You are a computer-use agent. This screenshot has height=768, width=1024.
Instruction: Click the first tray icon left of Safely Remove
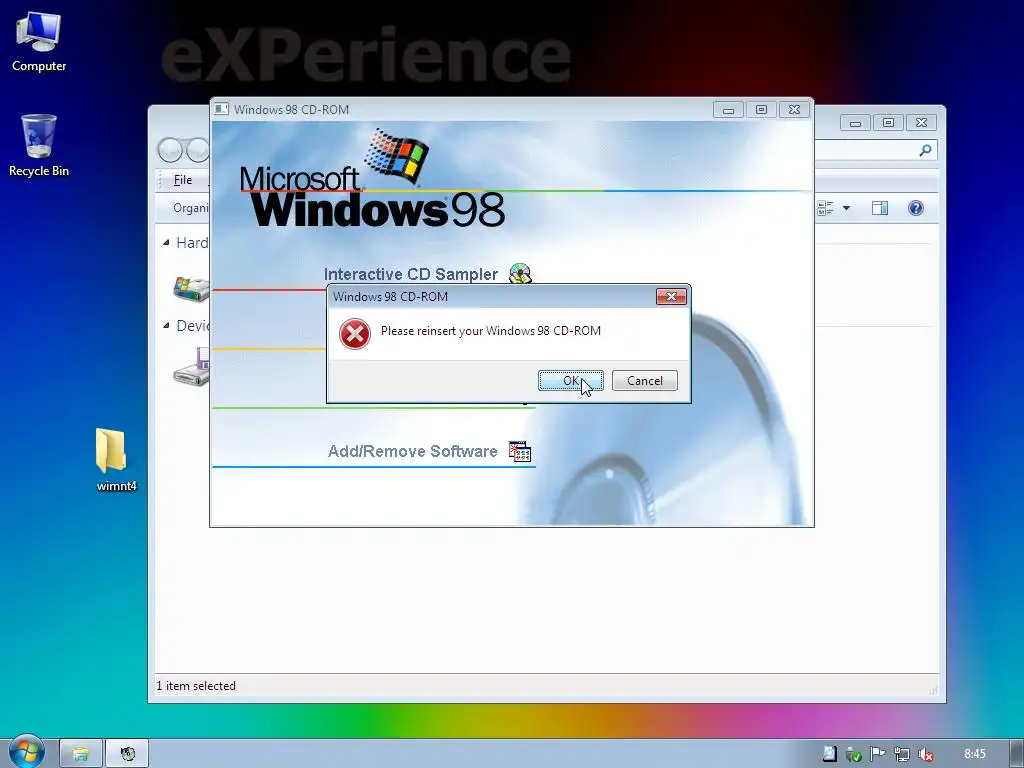829,754
